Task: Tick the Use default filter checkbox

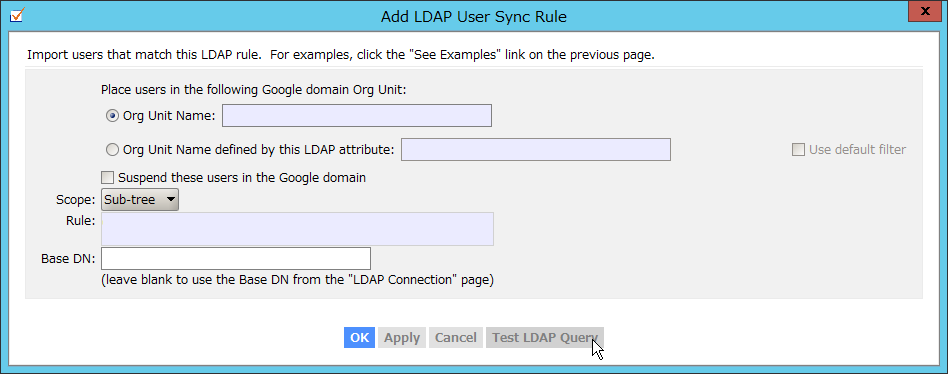Action: tap(798, 150)
